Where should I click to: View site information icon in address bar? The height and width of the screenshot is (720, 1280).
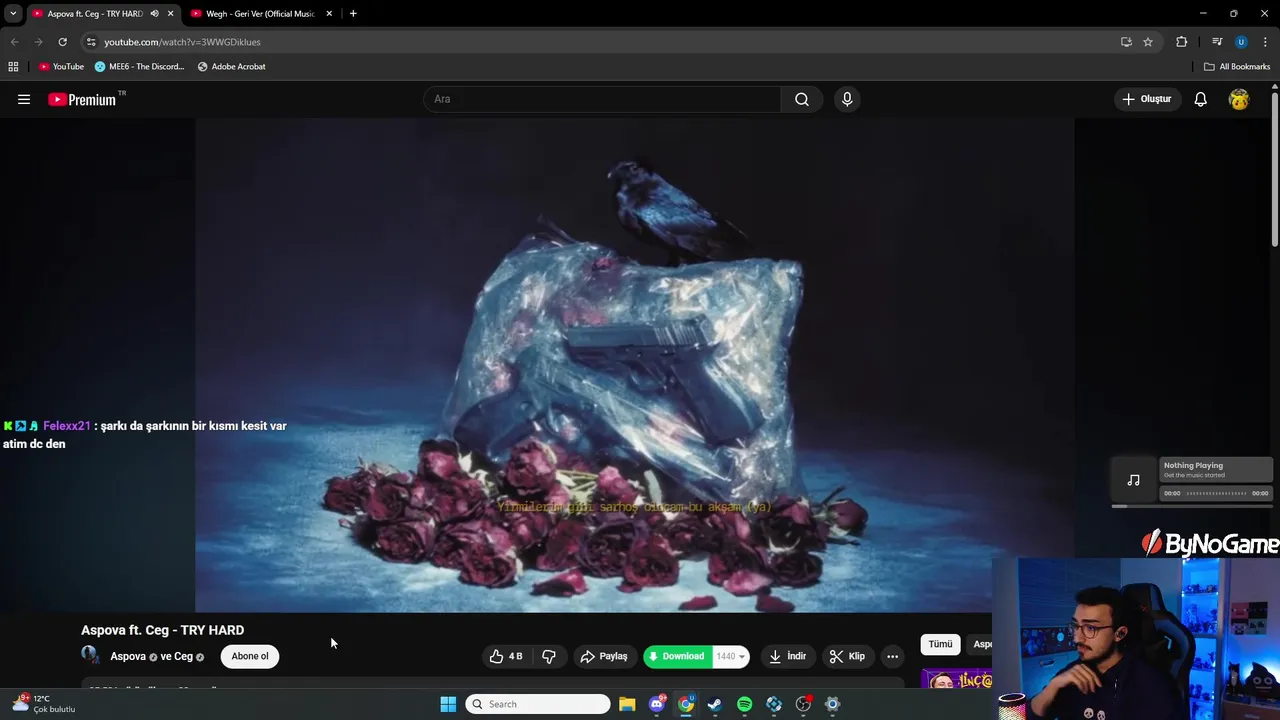(91, 42)
